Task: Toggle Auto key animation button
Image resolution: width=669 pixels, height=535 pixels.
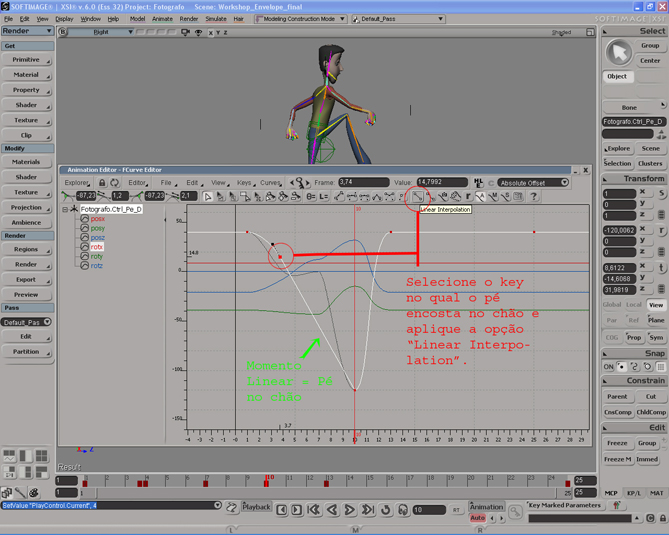Action: 478,518
